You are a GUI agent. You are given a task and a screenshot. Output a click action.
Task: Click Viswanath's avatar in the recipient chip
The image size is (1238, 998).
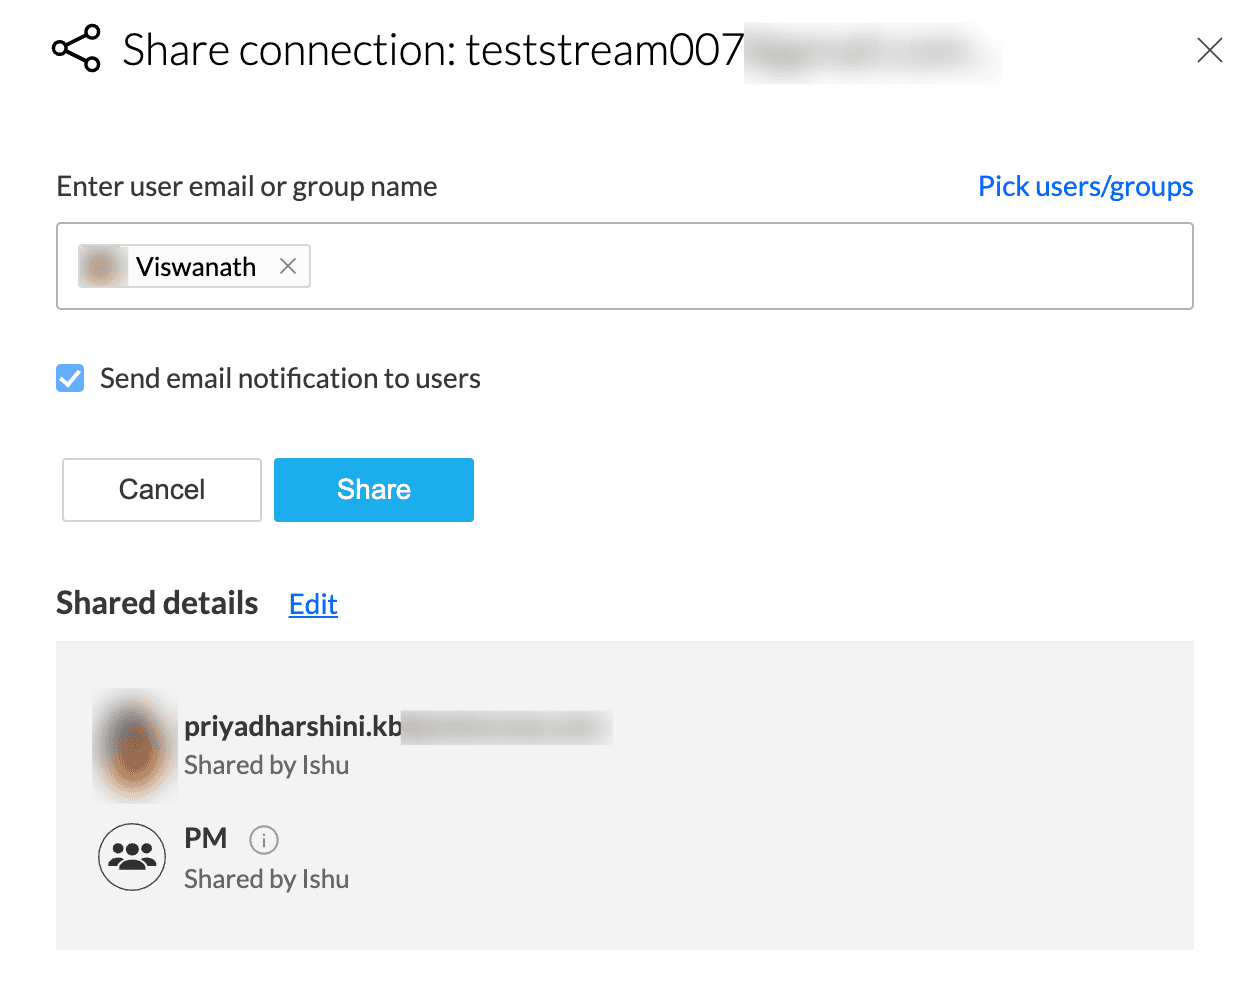click(102, 267)
